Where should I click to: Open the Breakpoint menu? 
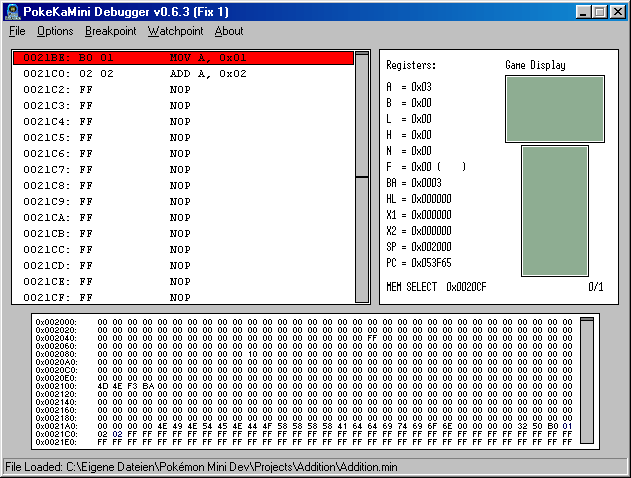[110, 31]
